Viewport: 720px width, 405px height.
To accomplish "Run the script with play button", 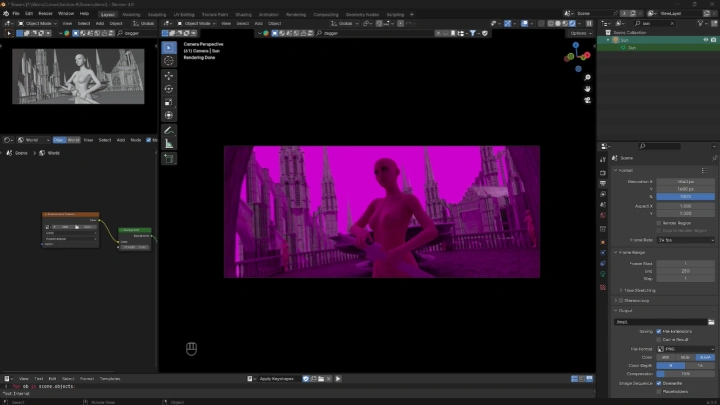I will point(338,379).
